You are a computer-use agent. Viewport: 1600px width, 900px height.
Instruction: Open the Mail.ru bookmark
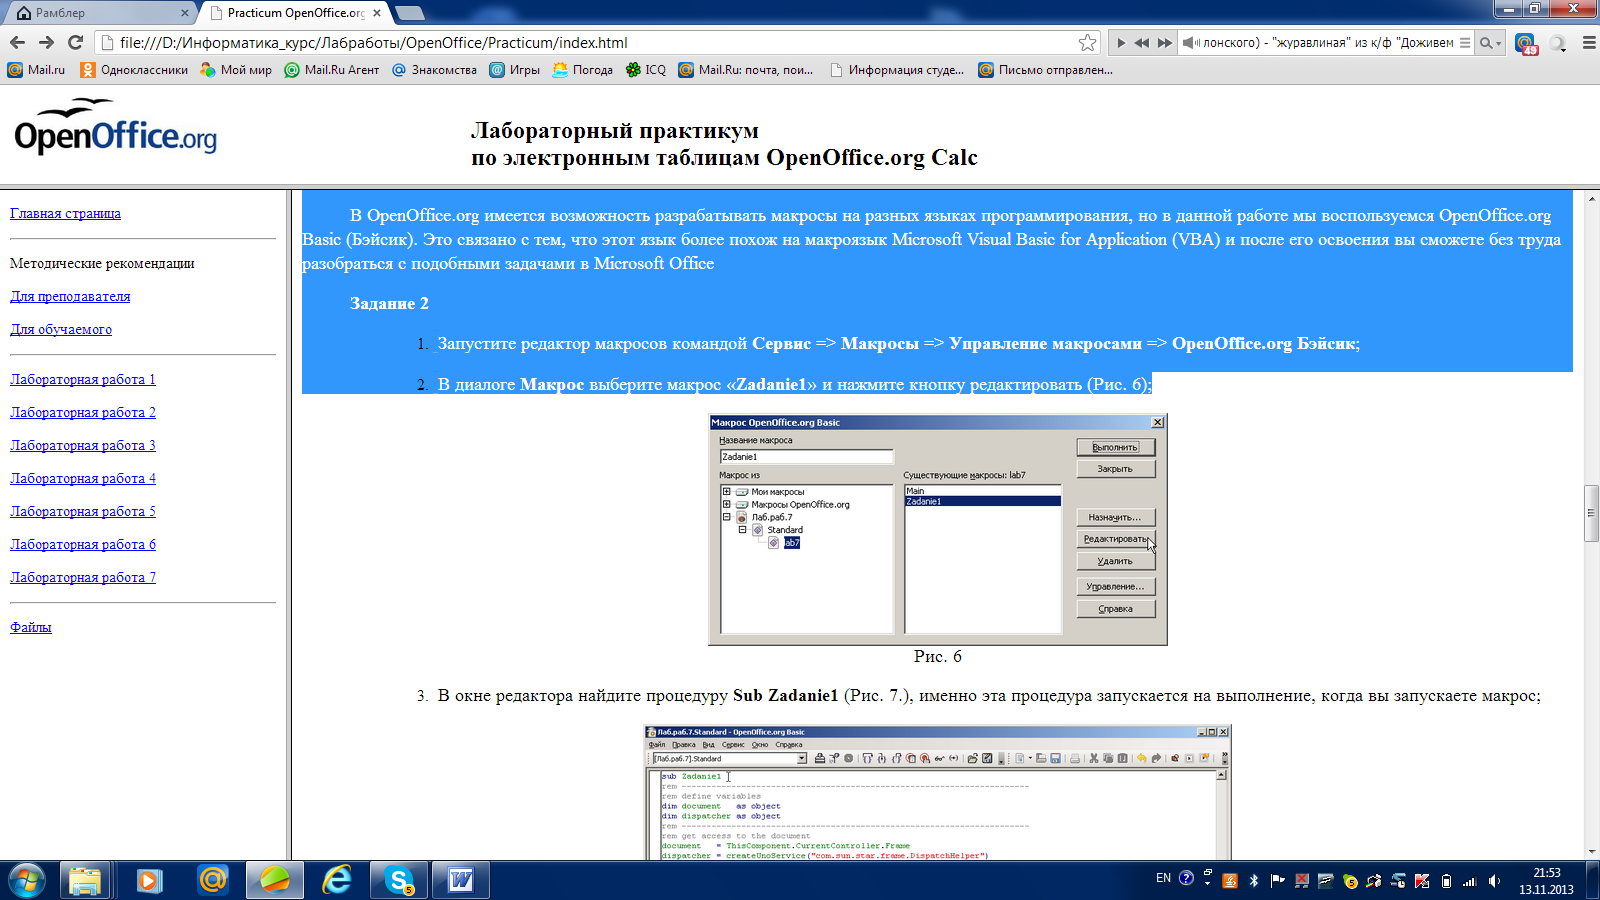36,70
